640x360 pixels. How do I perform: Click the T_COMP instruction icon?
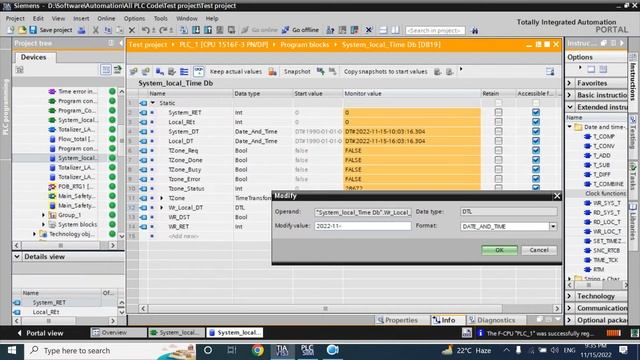point(587,136)
